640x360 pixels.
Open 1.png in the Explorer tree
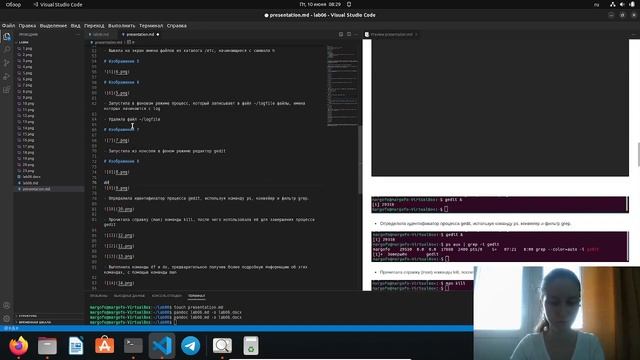[27, 48]
